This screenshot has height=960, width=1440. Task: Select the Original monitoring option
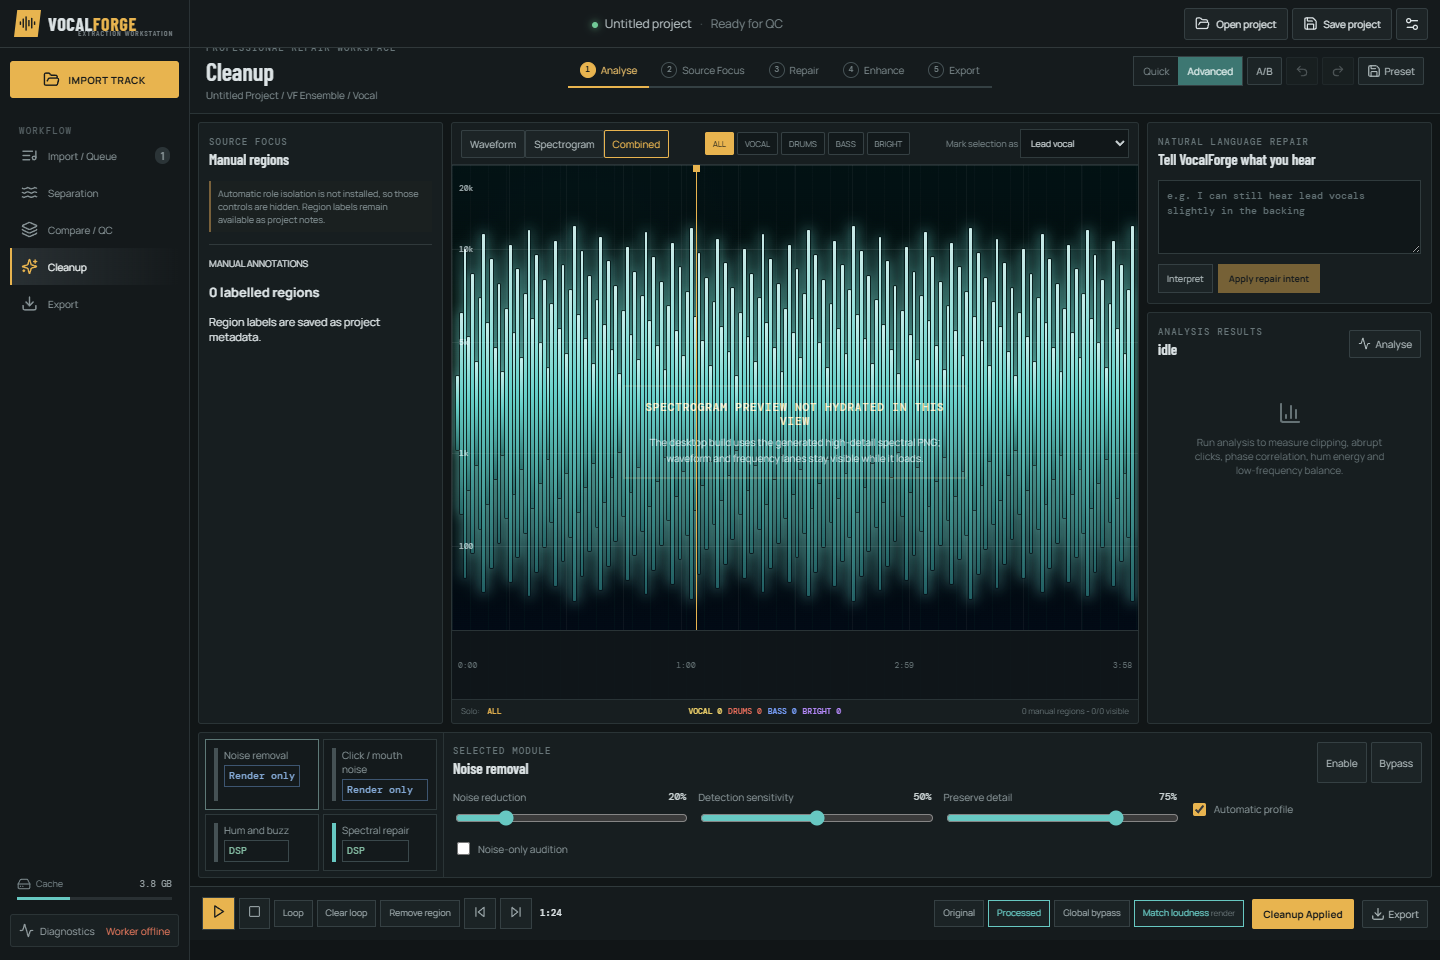click(x=958, y=913)
